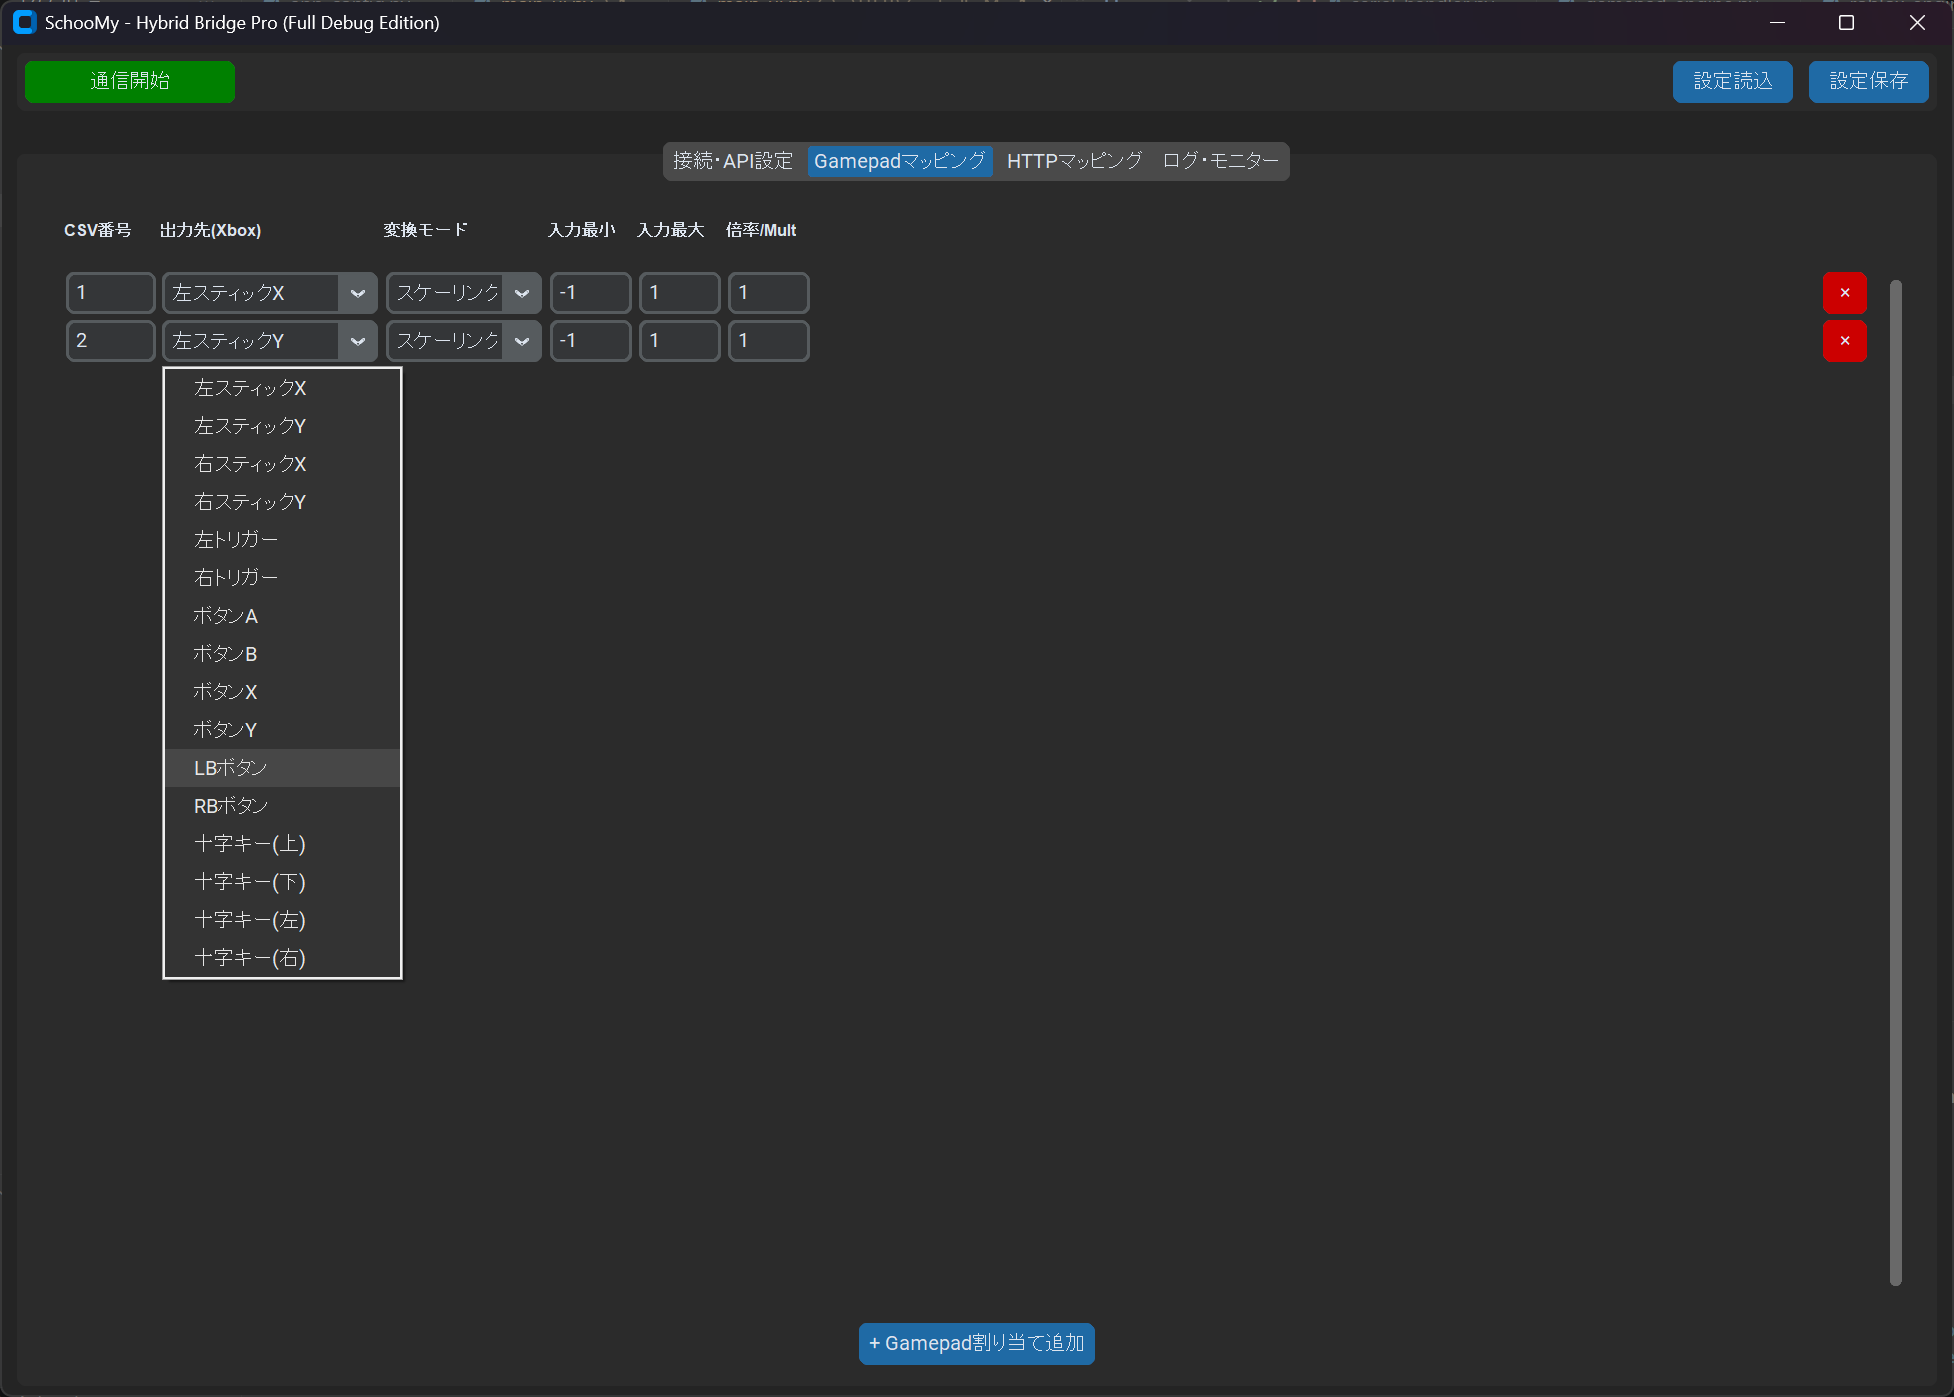The height and width of the screenshot is (1397, 1954).
Task: Start communication with 通信開始 button
Action: point(130,81)
